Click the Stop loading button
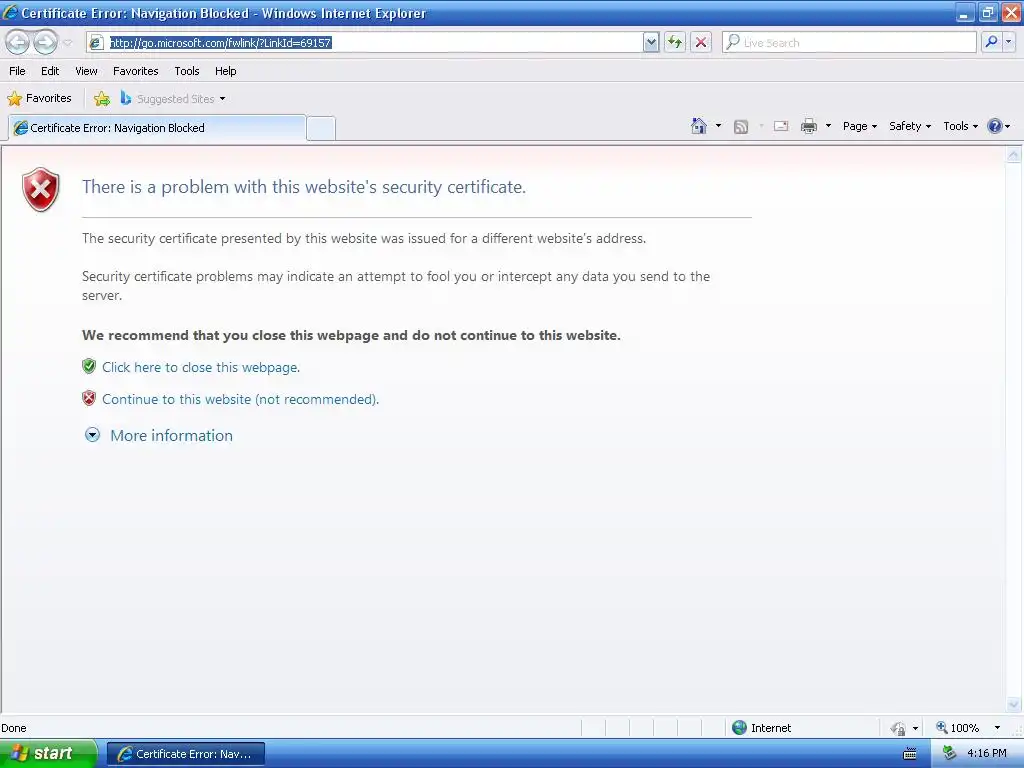The width and height of the screenshot is (1024, 768). [x=701, y=42]
